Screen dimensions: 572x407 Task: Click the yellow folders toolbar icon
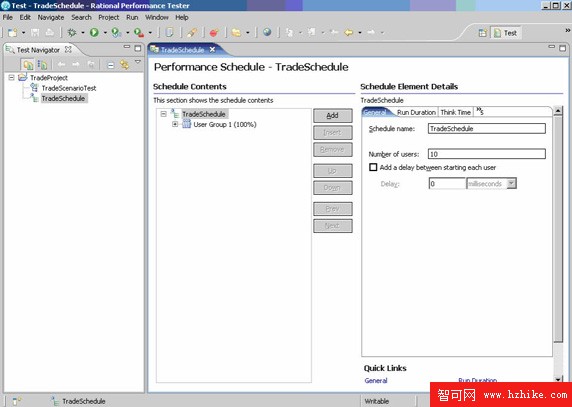tap(237, 32)
